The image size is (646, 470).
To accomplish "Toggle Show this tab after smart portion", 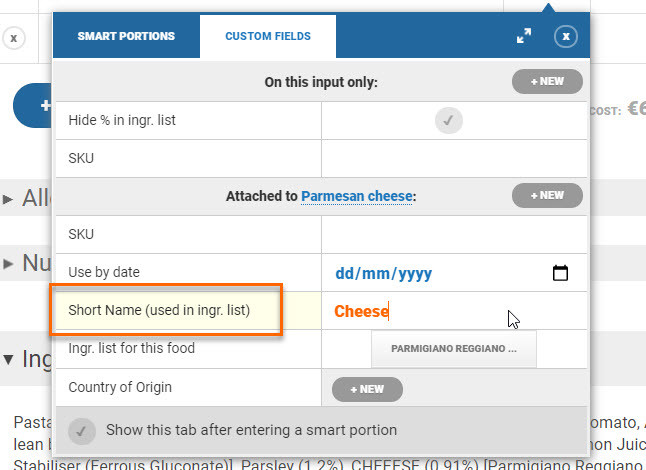I will pyautogui.click(x=84, y=431).
